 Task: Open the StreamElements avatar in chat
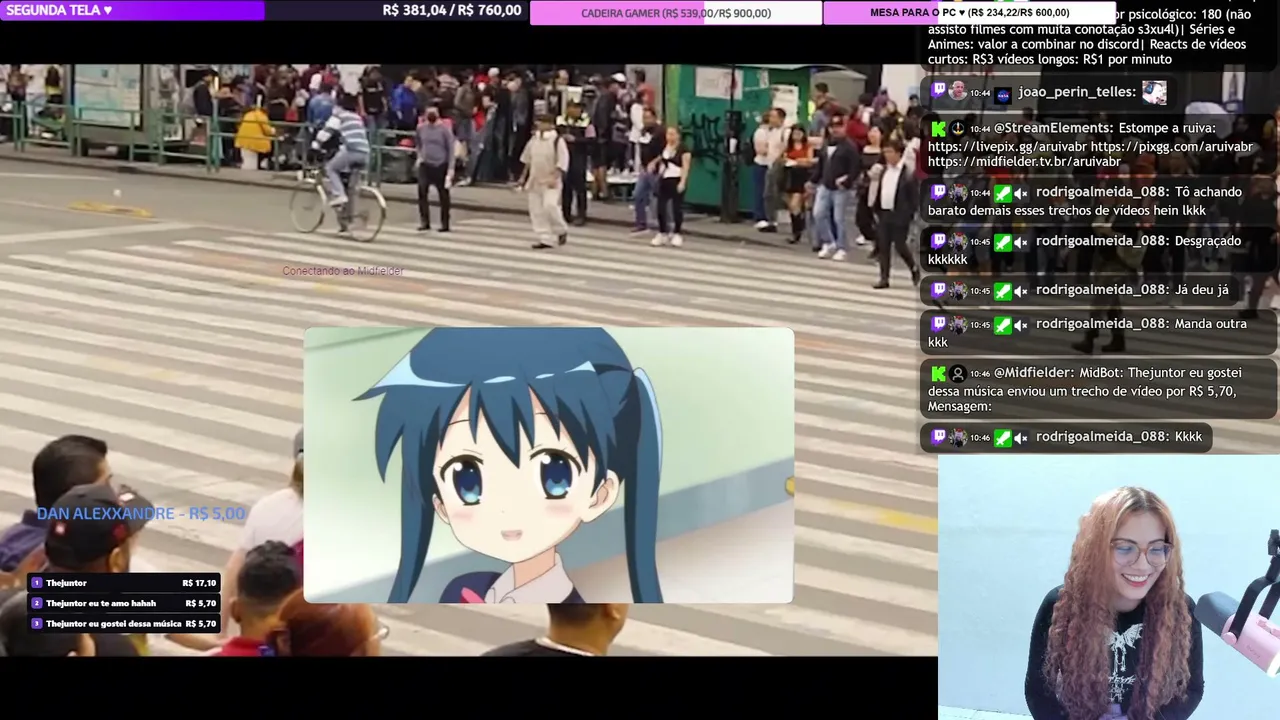pyautogui.click(x=958, y=128)
